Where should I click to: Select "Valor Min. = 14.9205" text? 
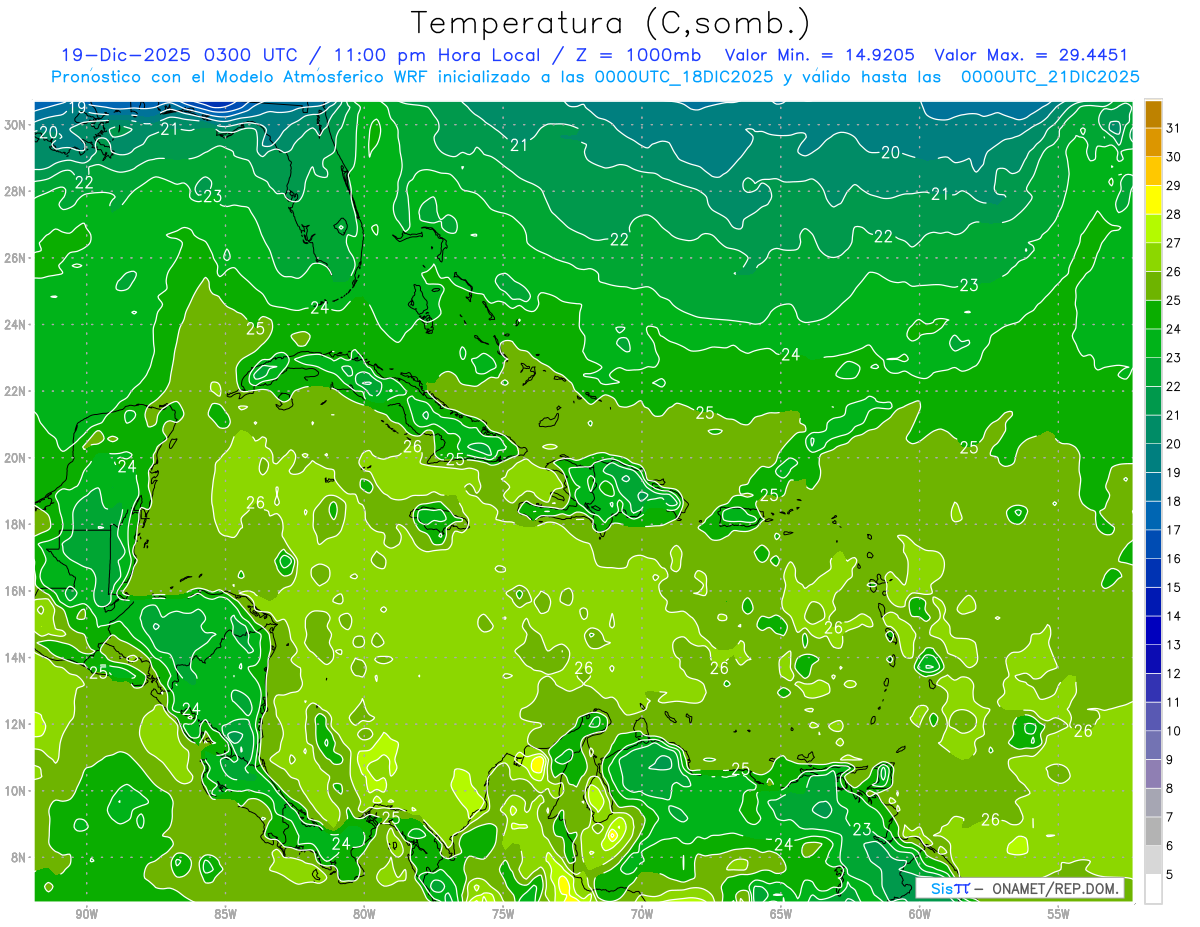(x=820, y=55)
